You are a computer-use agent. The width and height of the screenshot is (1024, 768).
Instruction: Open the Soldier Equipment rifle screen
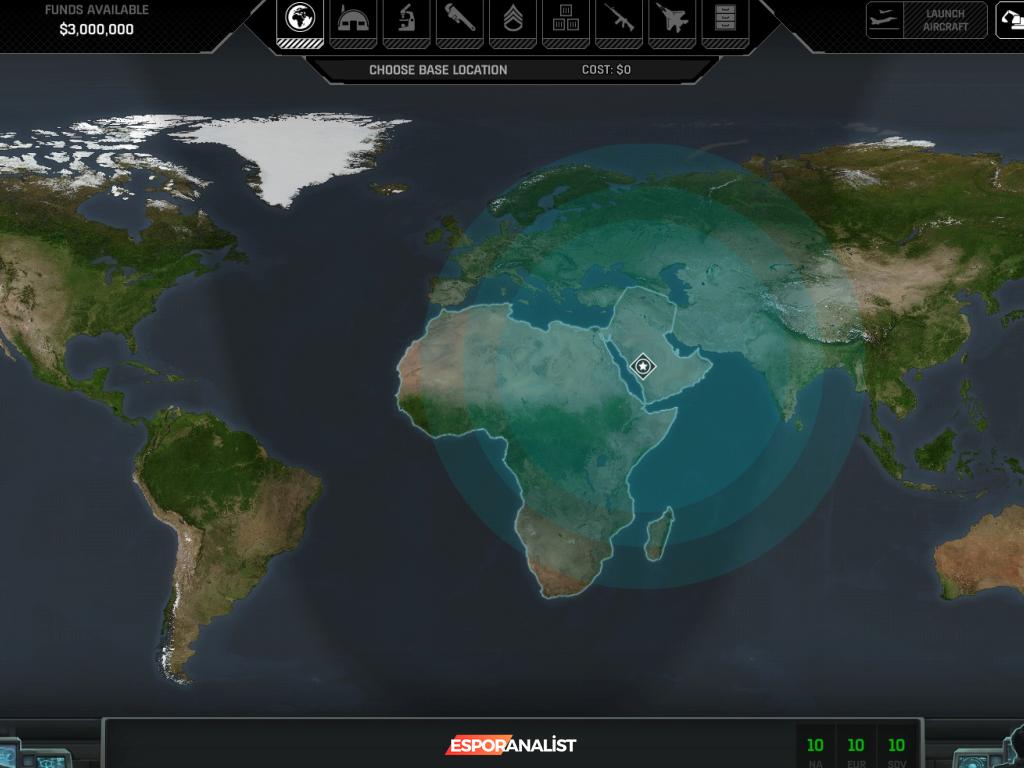(x=618, y=19)
